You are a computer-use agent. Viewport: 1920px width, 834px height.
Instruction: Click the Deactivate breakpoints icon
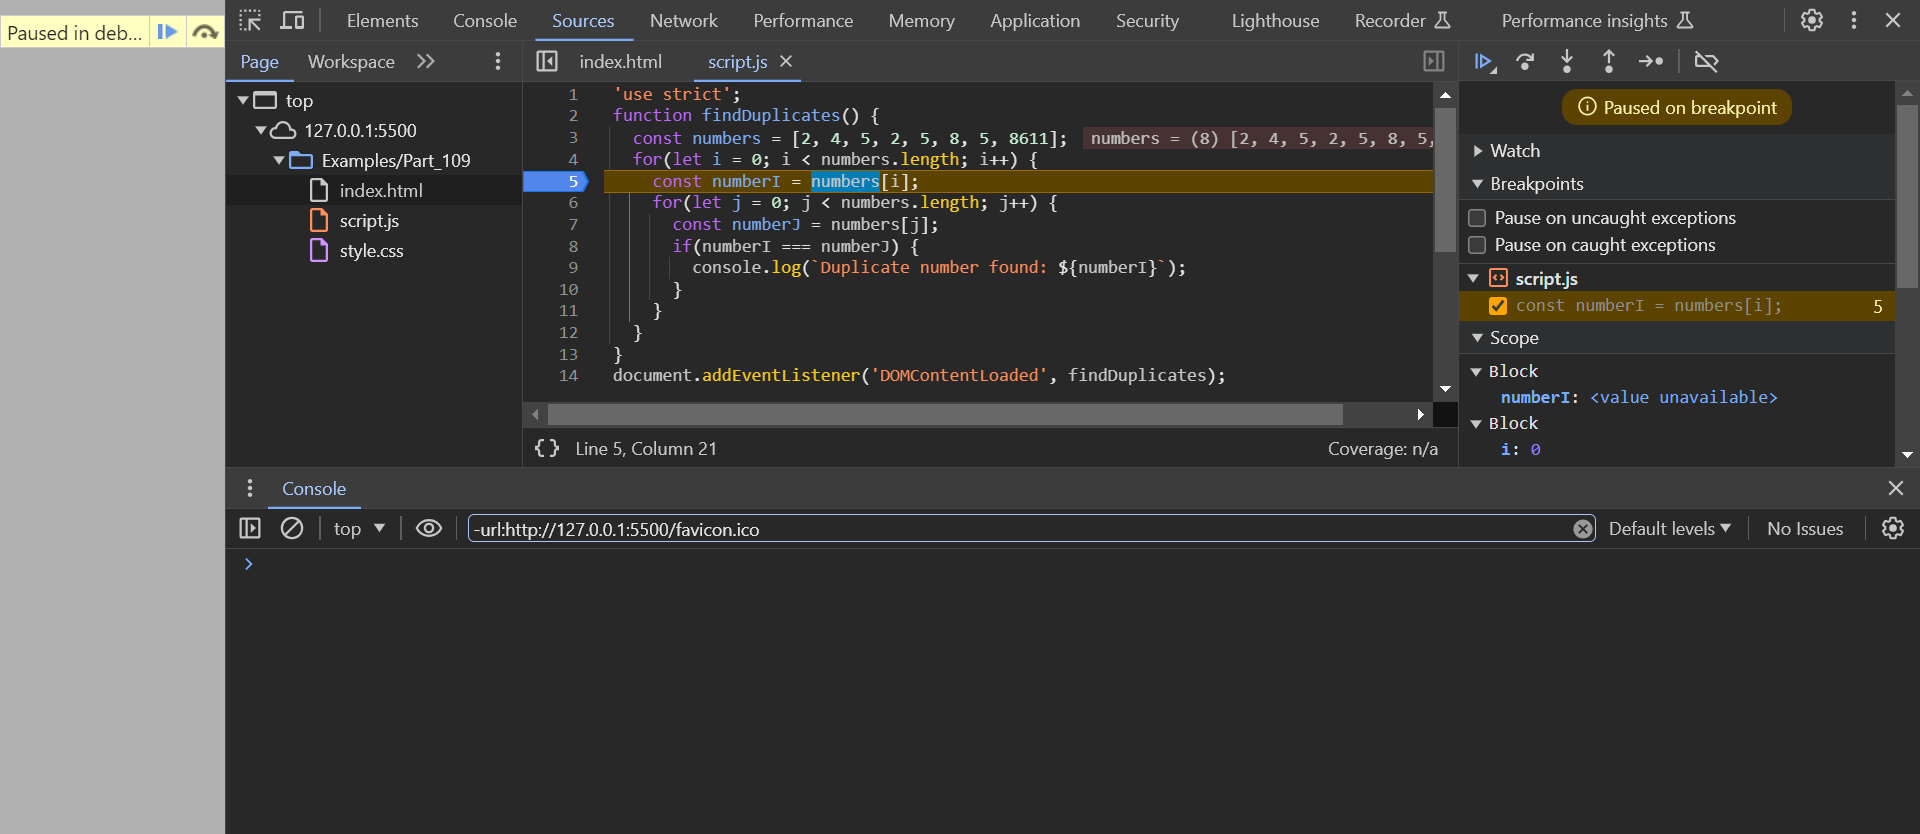[1706, 62]
